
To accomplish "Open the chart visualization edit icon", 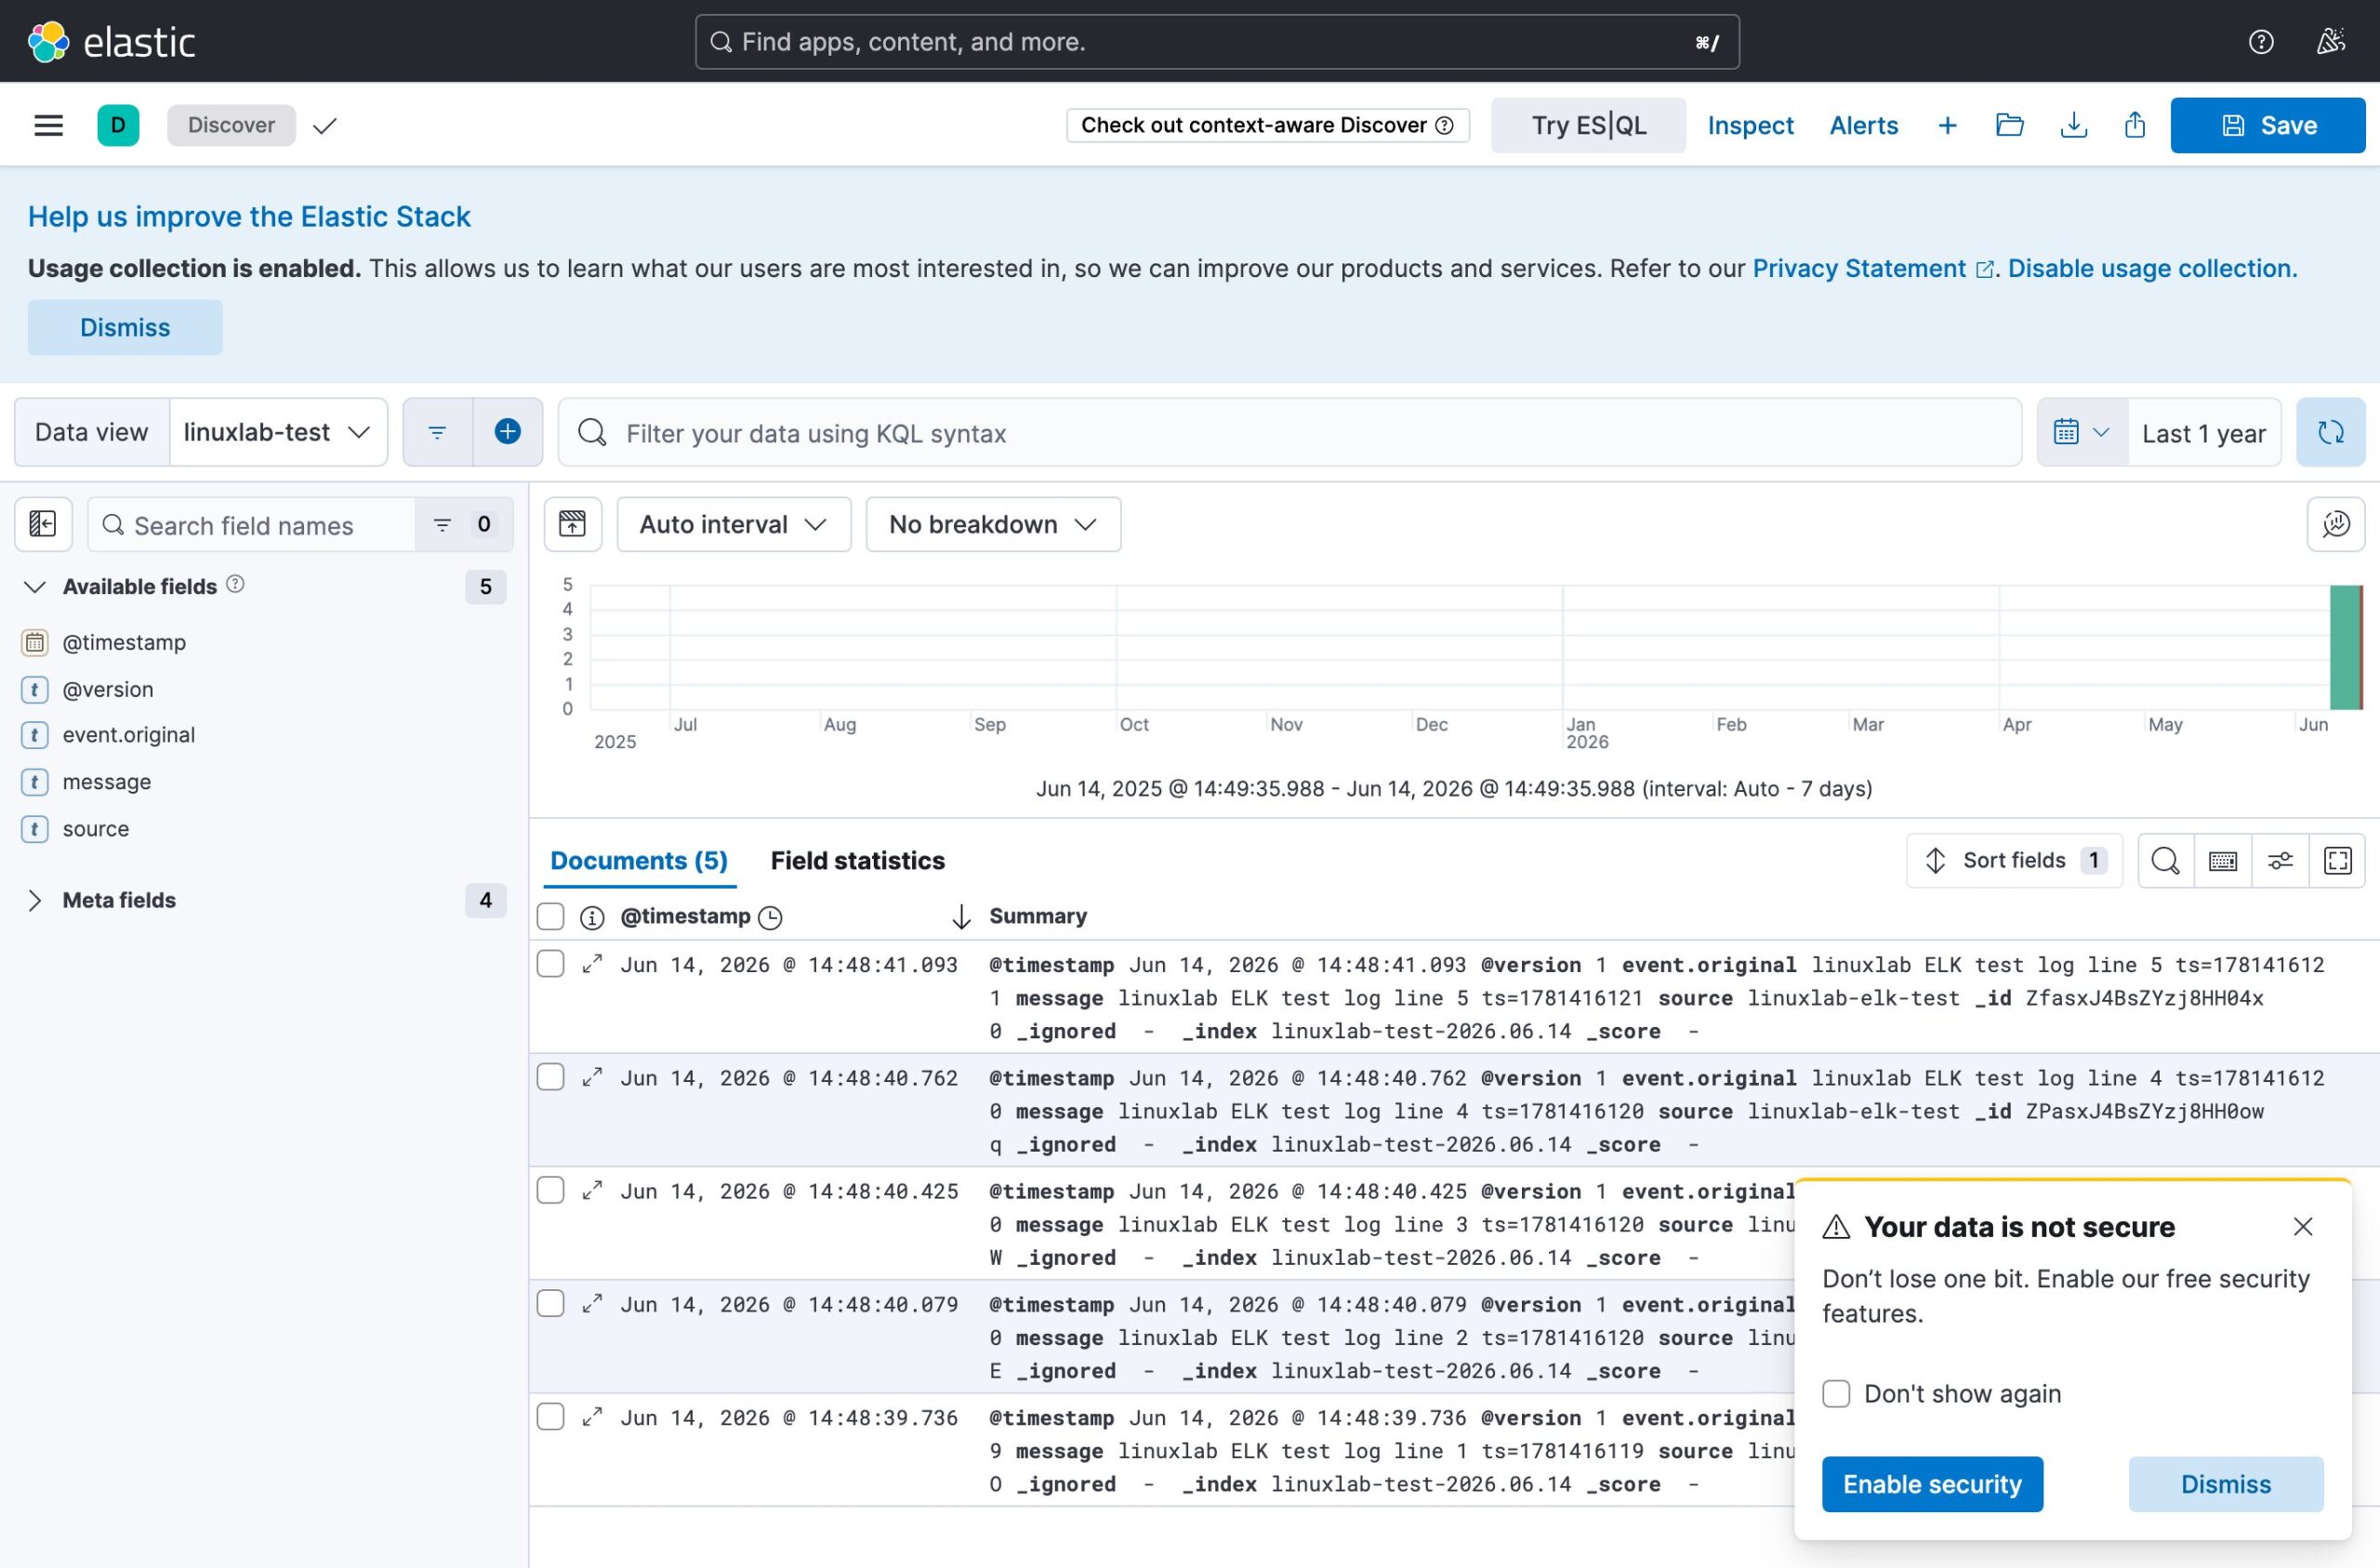I will (x=2336, y=524).
